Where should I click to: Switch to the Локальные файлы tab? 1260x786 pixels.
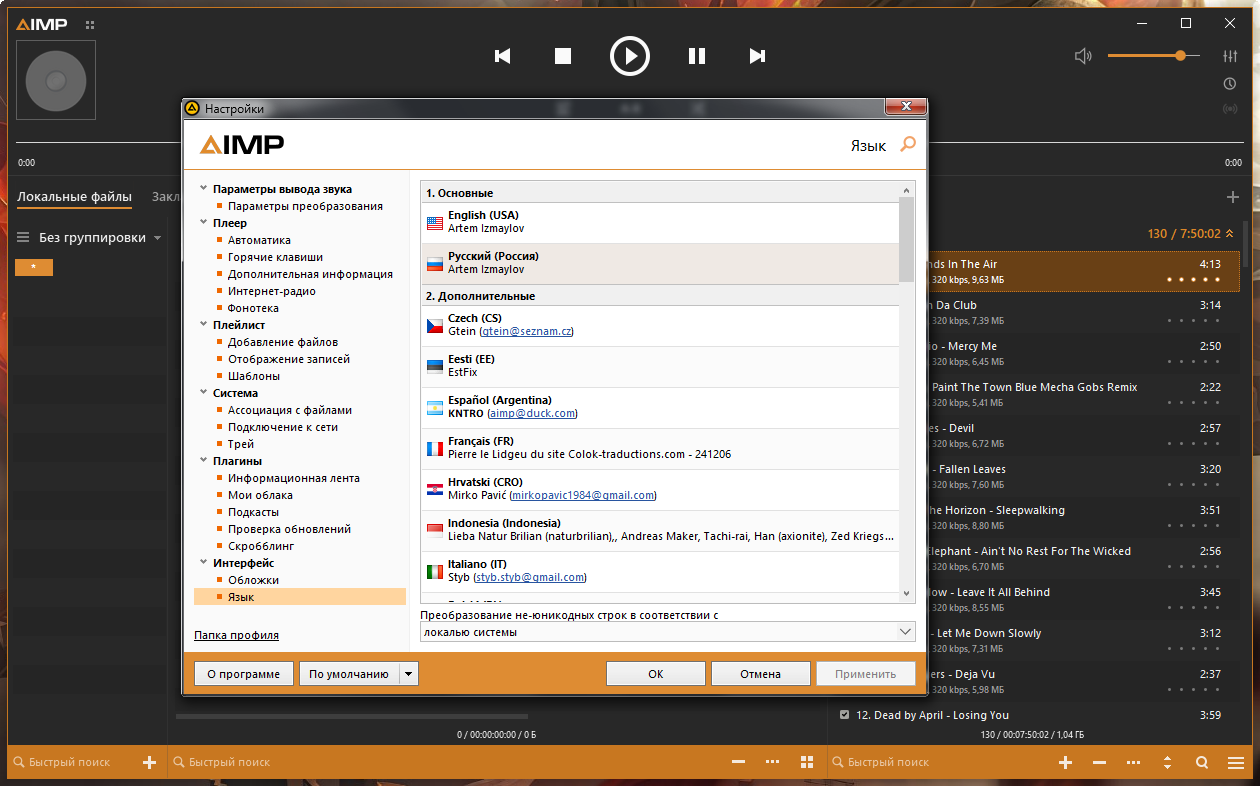(x=74, y=197)
